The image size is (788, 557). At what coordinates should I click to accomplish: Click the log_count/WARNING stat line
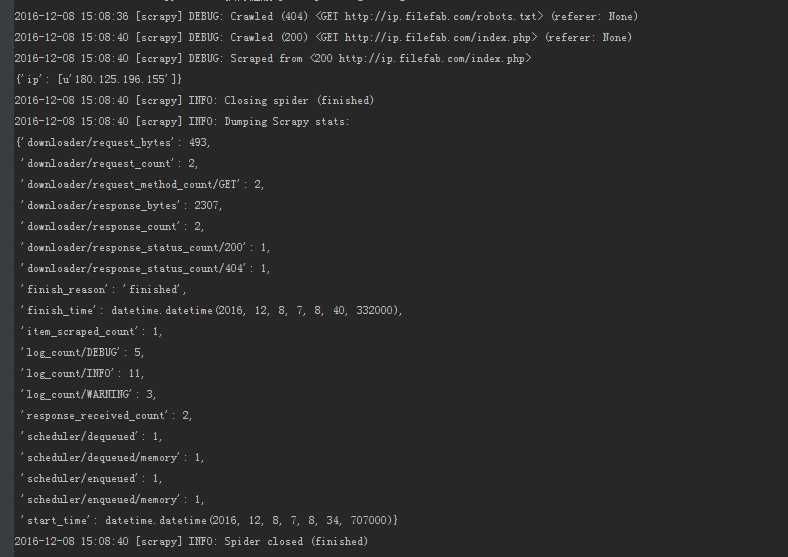coord(87,395)
